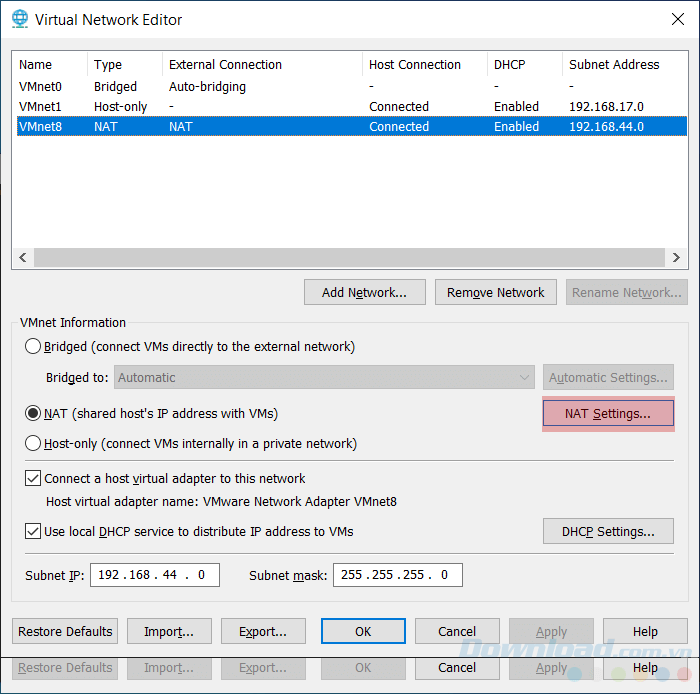Screen dimensions: 700x694
Task: Click the Subnet mask input field
Action: [x=398, y=575]
